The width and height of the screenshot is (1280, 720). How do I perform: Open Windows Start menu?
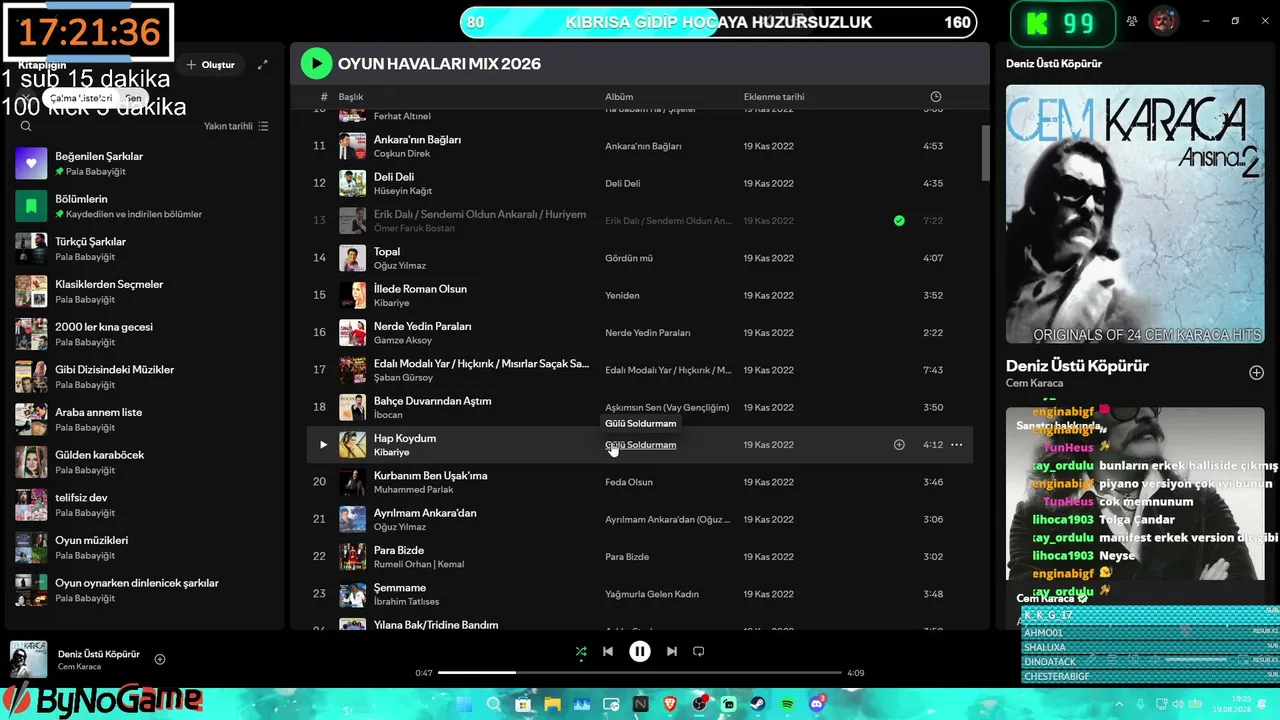pyautogui.click(x=464, y=705)
